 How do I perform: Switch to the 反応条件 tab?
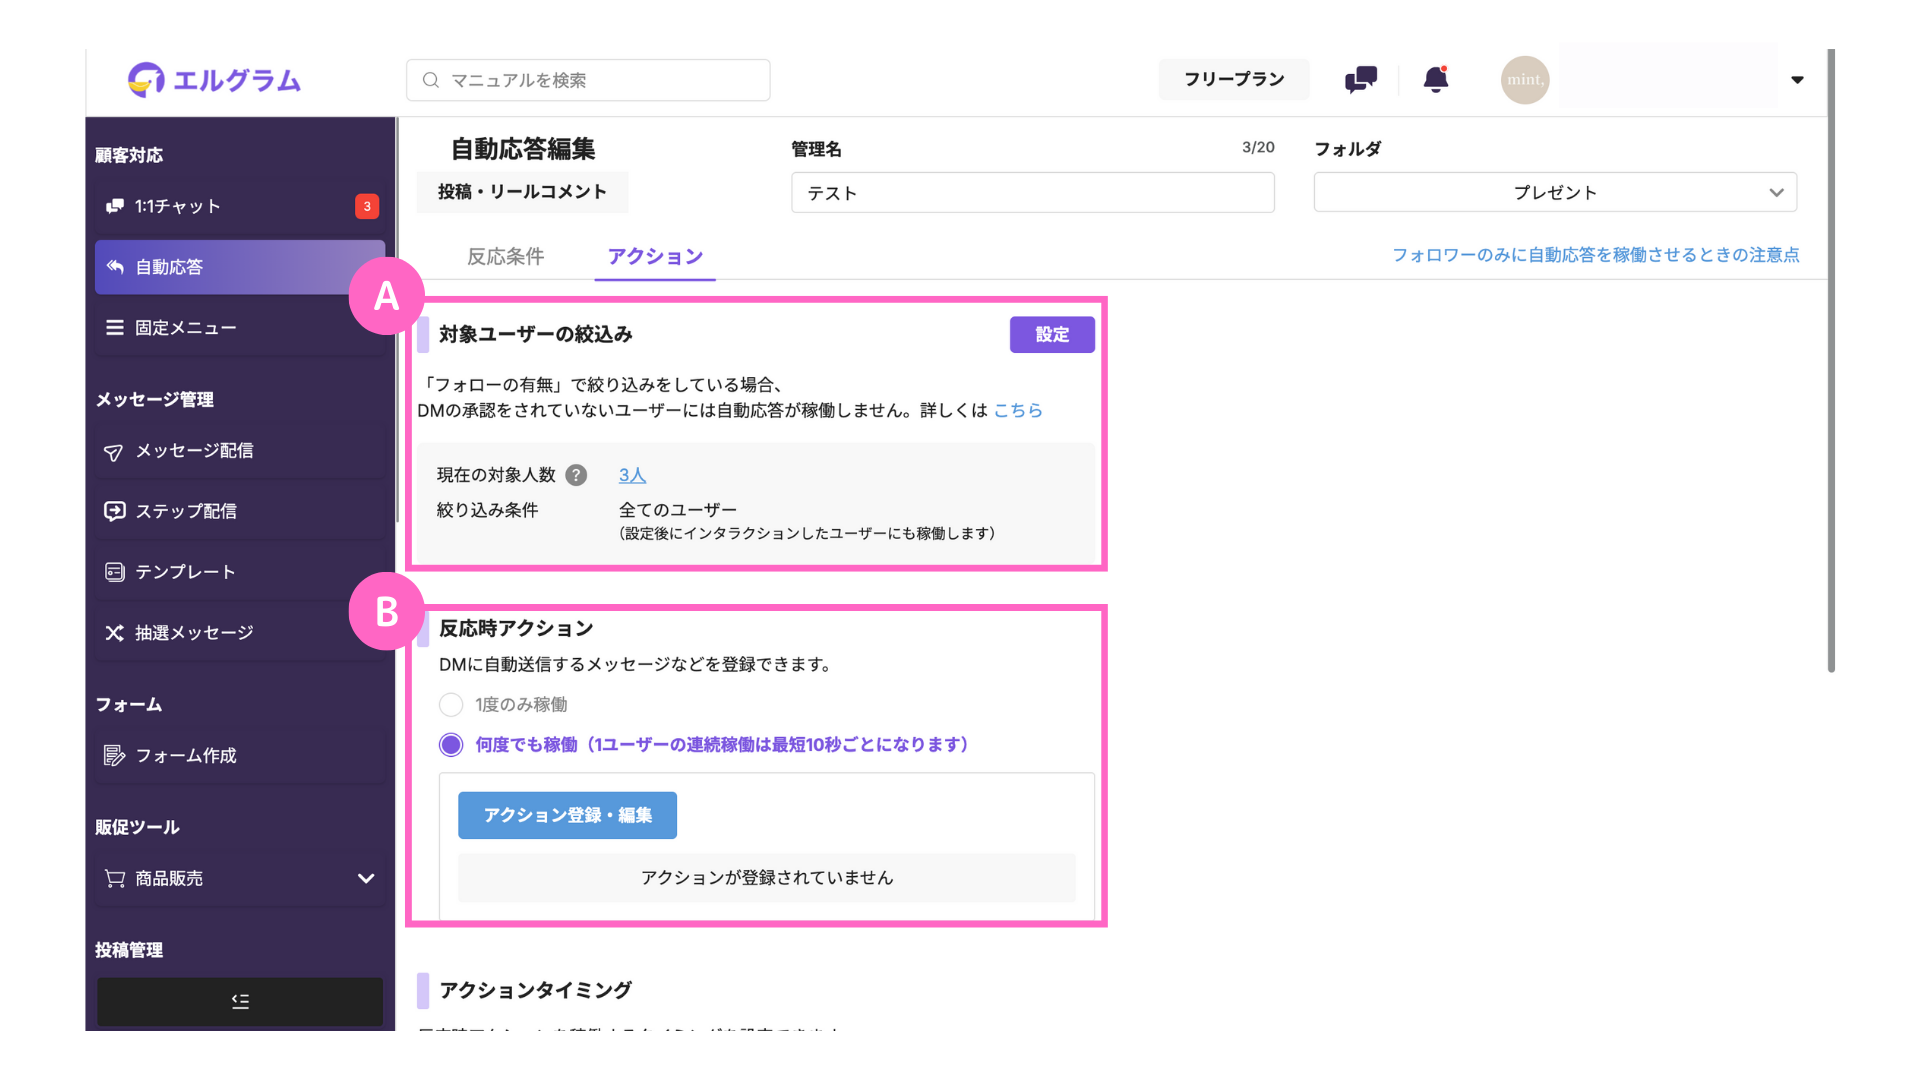point(506,257)
